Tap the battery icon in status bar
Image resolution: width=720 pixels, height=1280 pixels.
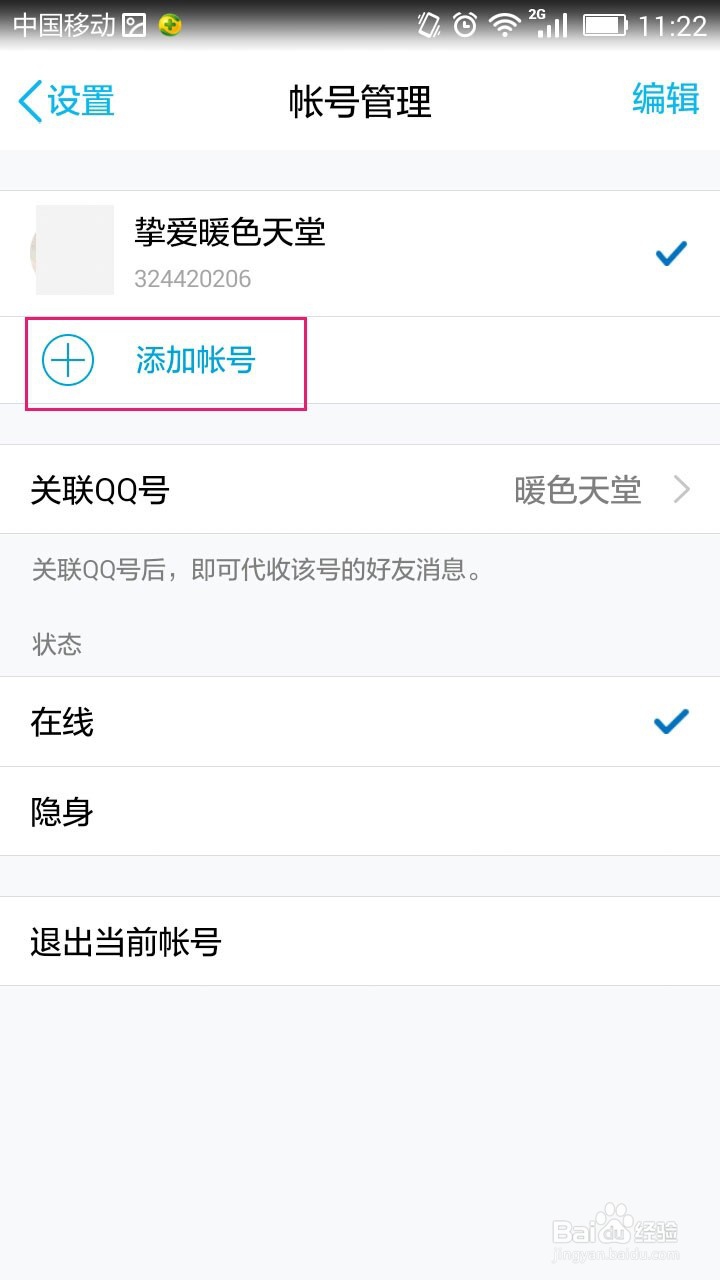tap(605, 25)
